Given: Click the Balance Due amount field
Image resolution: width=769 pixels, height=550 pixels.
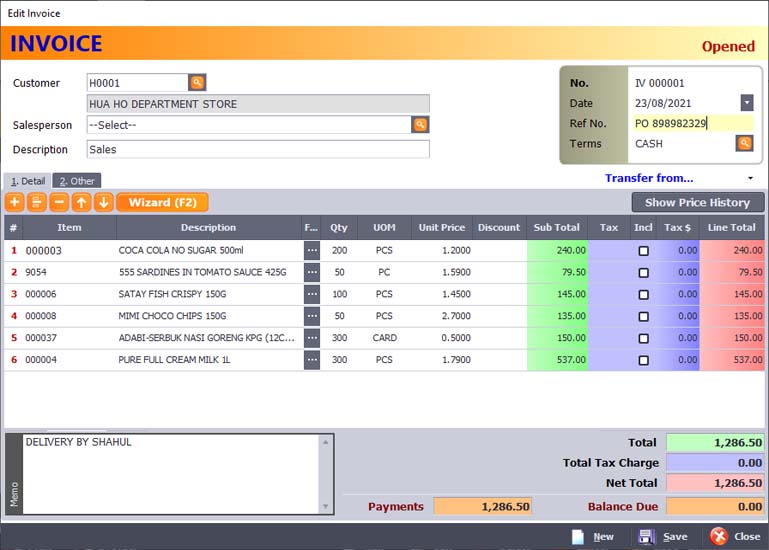Looking at the screenshot, I should pos(715,506).
